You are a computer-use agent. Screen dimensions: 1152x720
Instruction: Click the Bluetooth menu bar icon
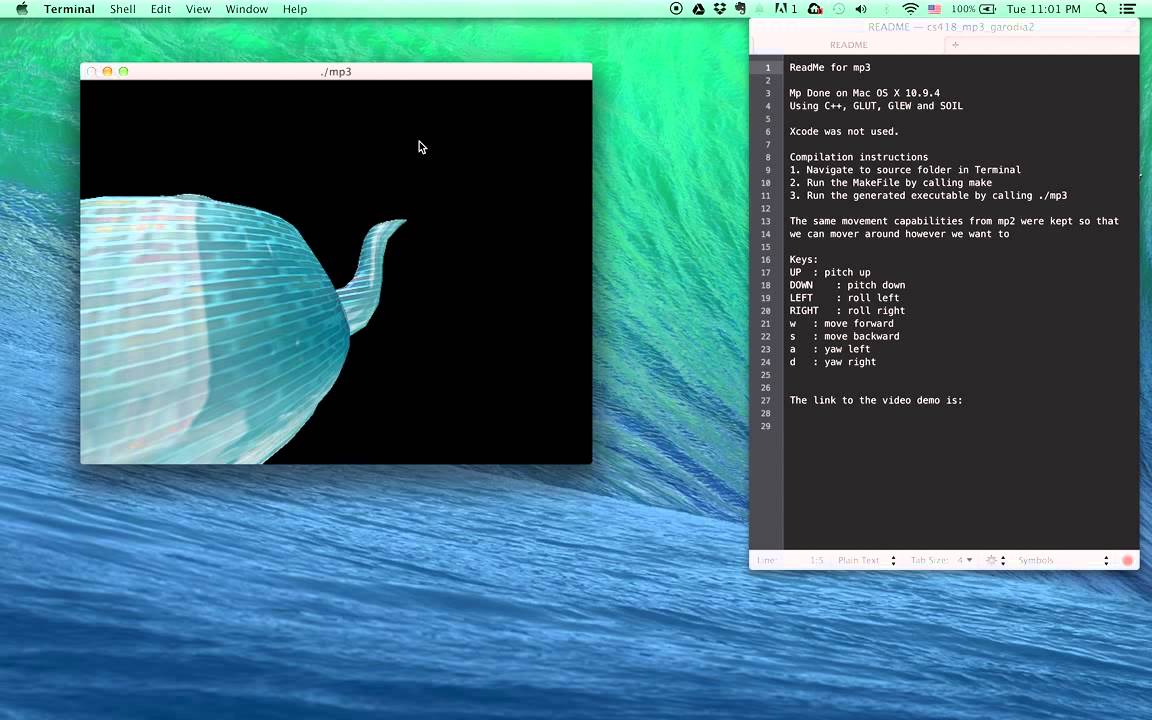886,9
